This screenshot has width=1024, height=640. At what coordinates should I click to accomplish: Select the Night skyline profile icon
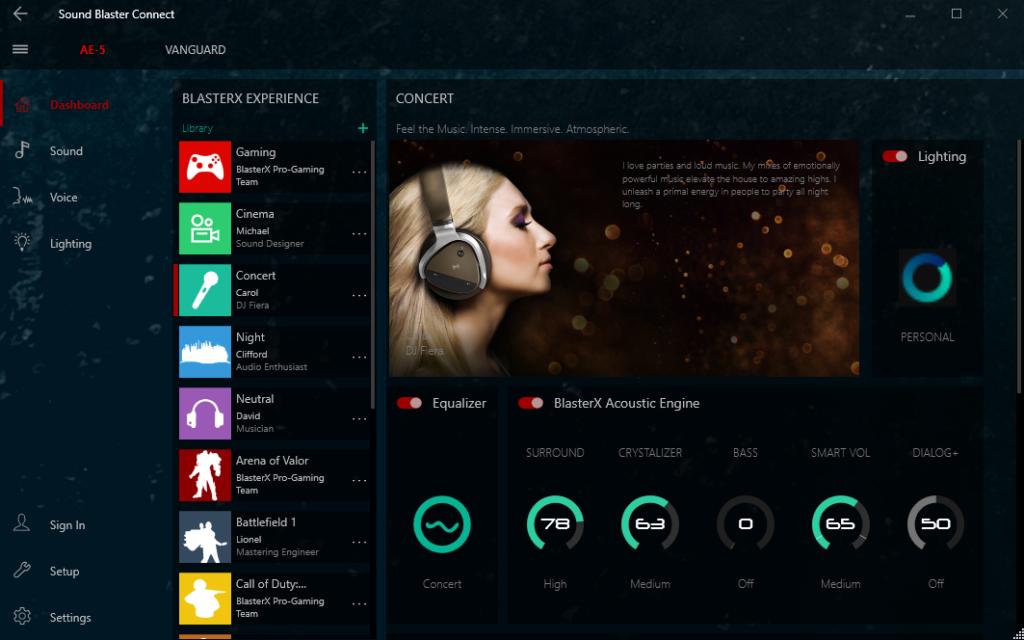point(205,351)
